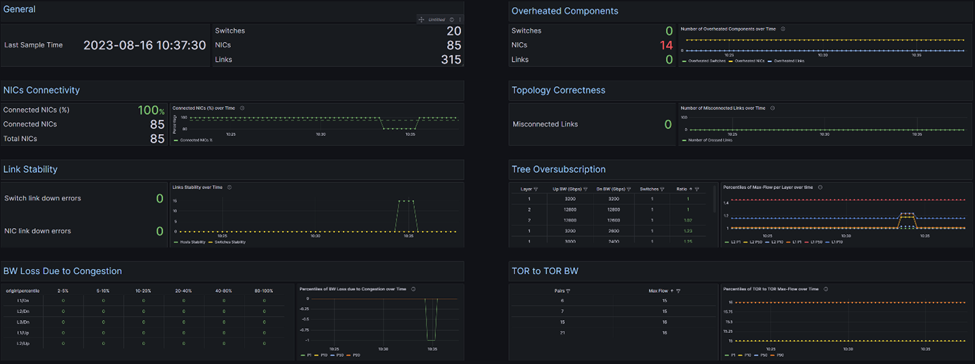Open Percentiles of Max-Flow per Layer title menu
975x364 pixels.
[768, 187]
